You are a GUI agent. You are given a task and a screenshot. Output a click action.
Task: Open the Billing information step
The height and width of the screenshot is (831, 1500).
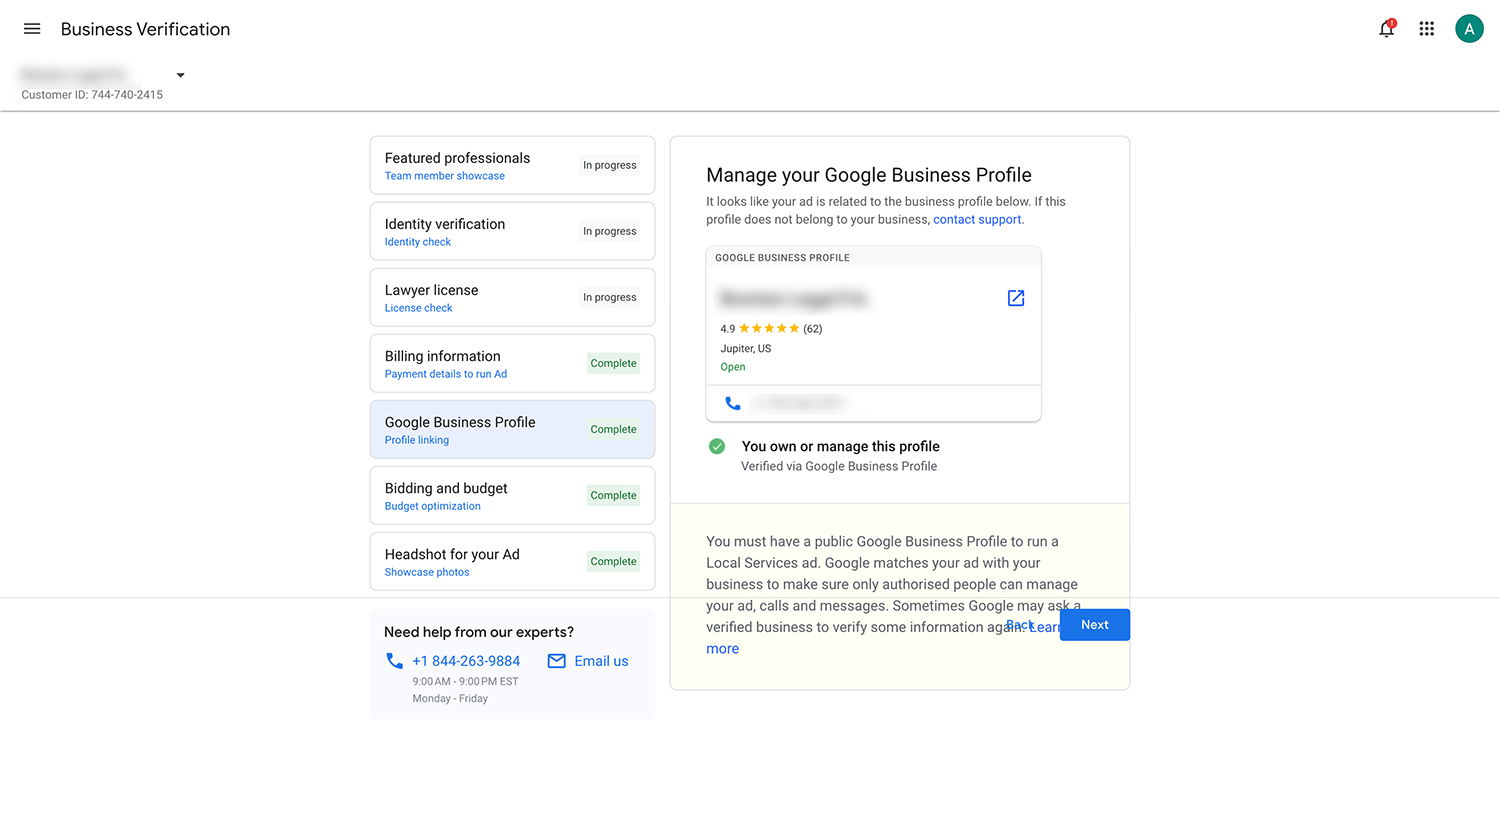pos(512,364)
